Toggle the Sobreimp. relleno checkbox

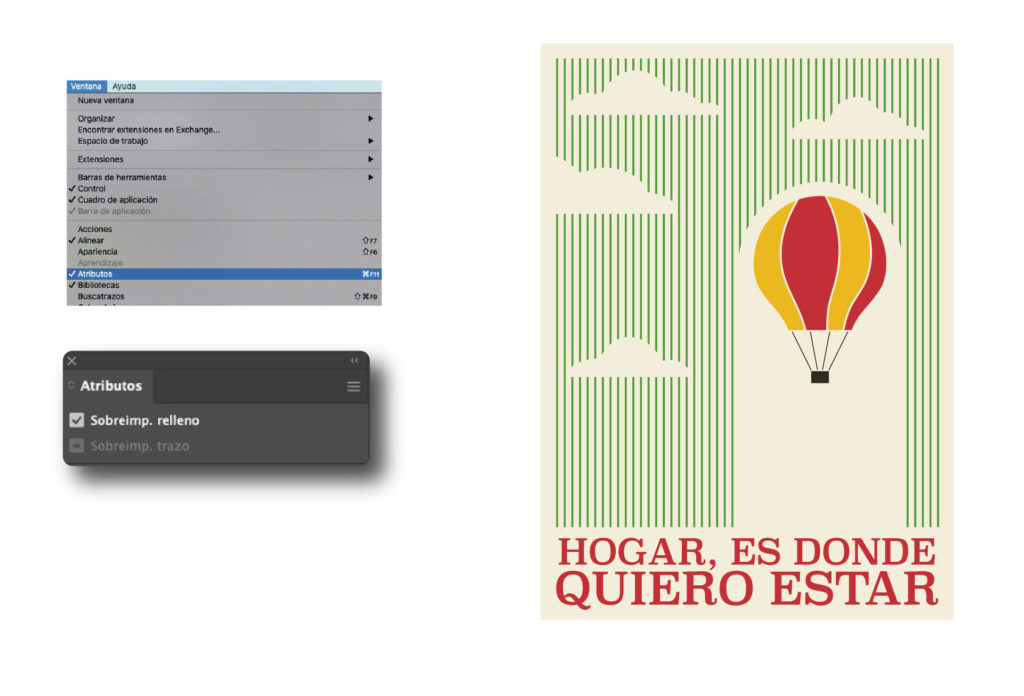coord(76,420)
